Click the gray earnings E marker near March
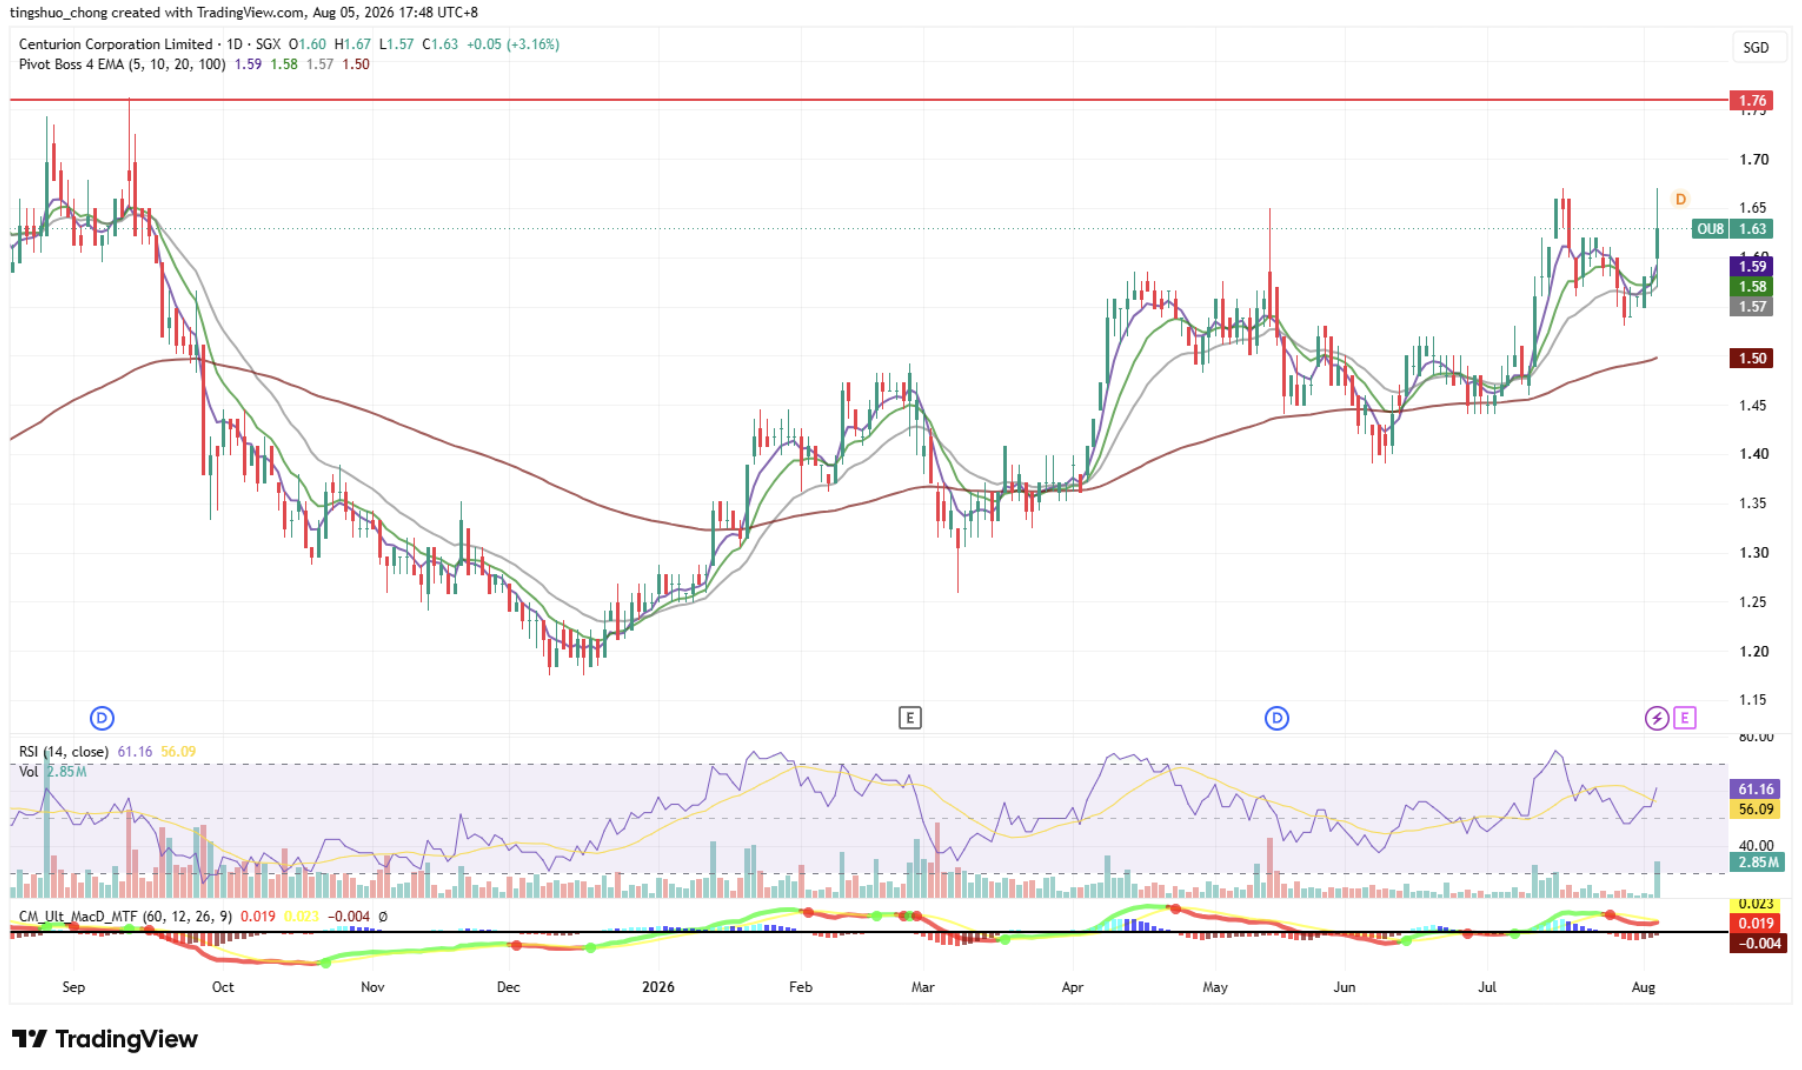Image resolution: width=1802 pixels, height=1070 pixels. click(x=910, y=718)
